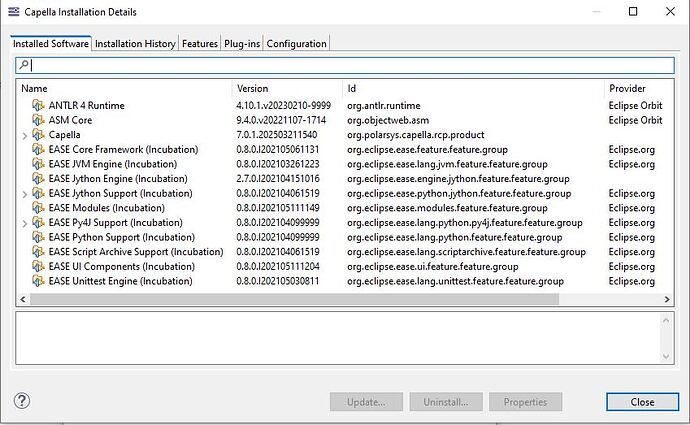Click the Capella product icon

click(38, 135)
